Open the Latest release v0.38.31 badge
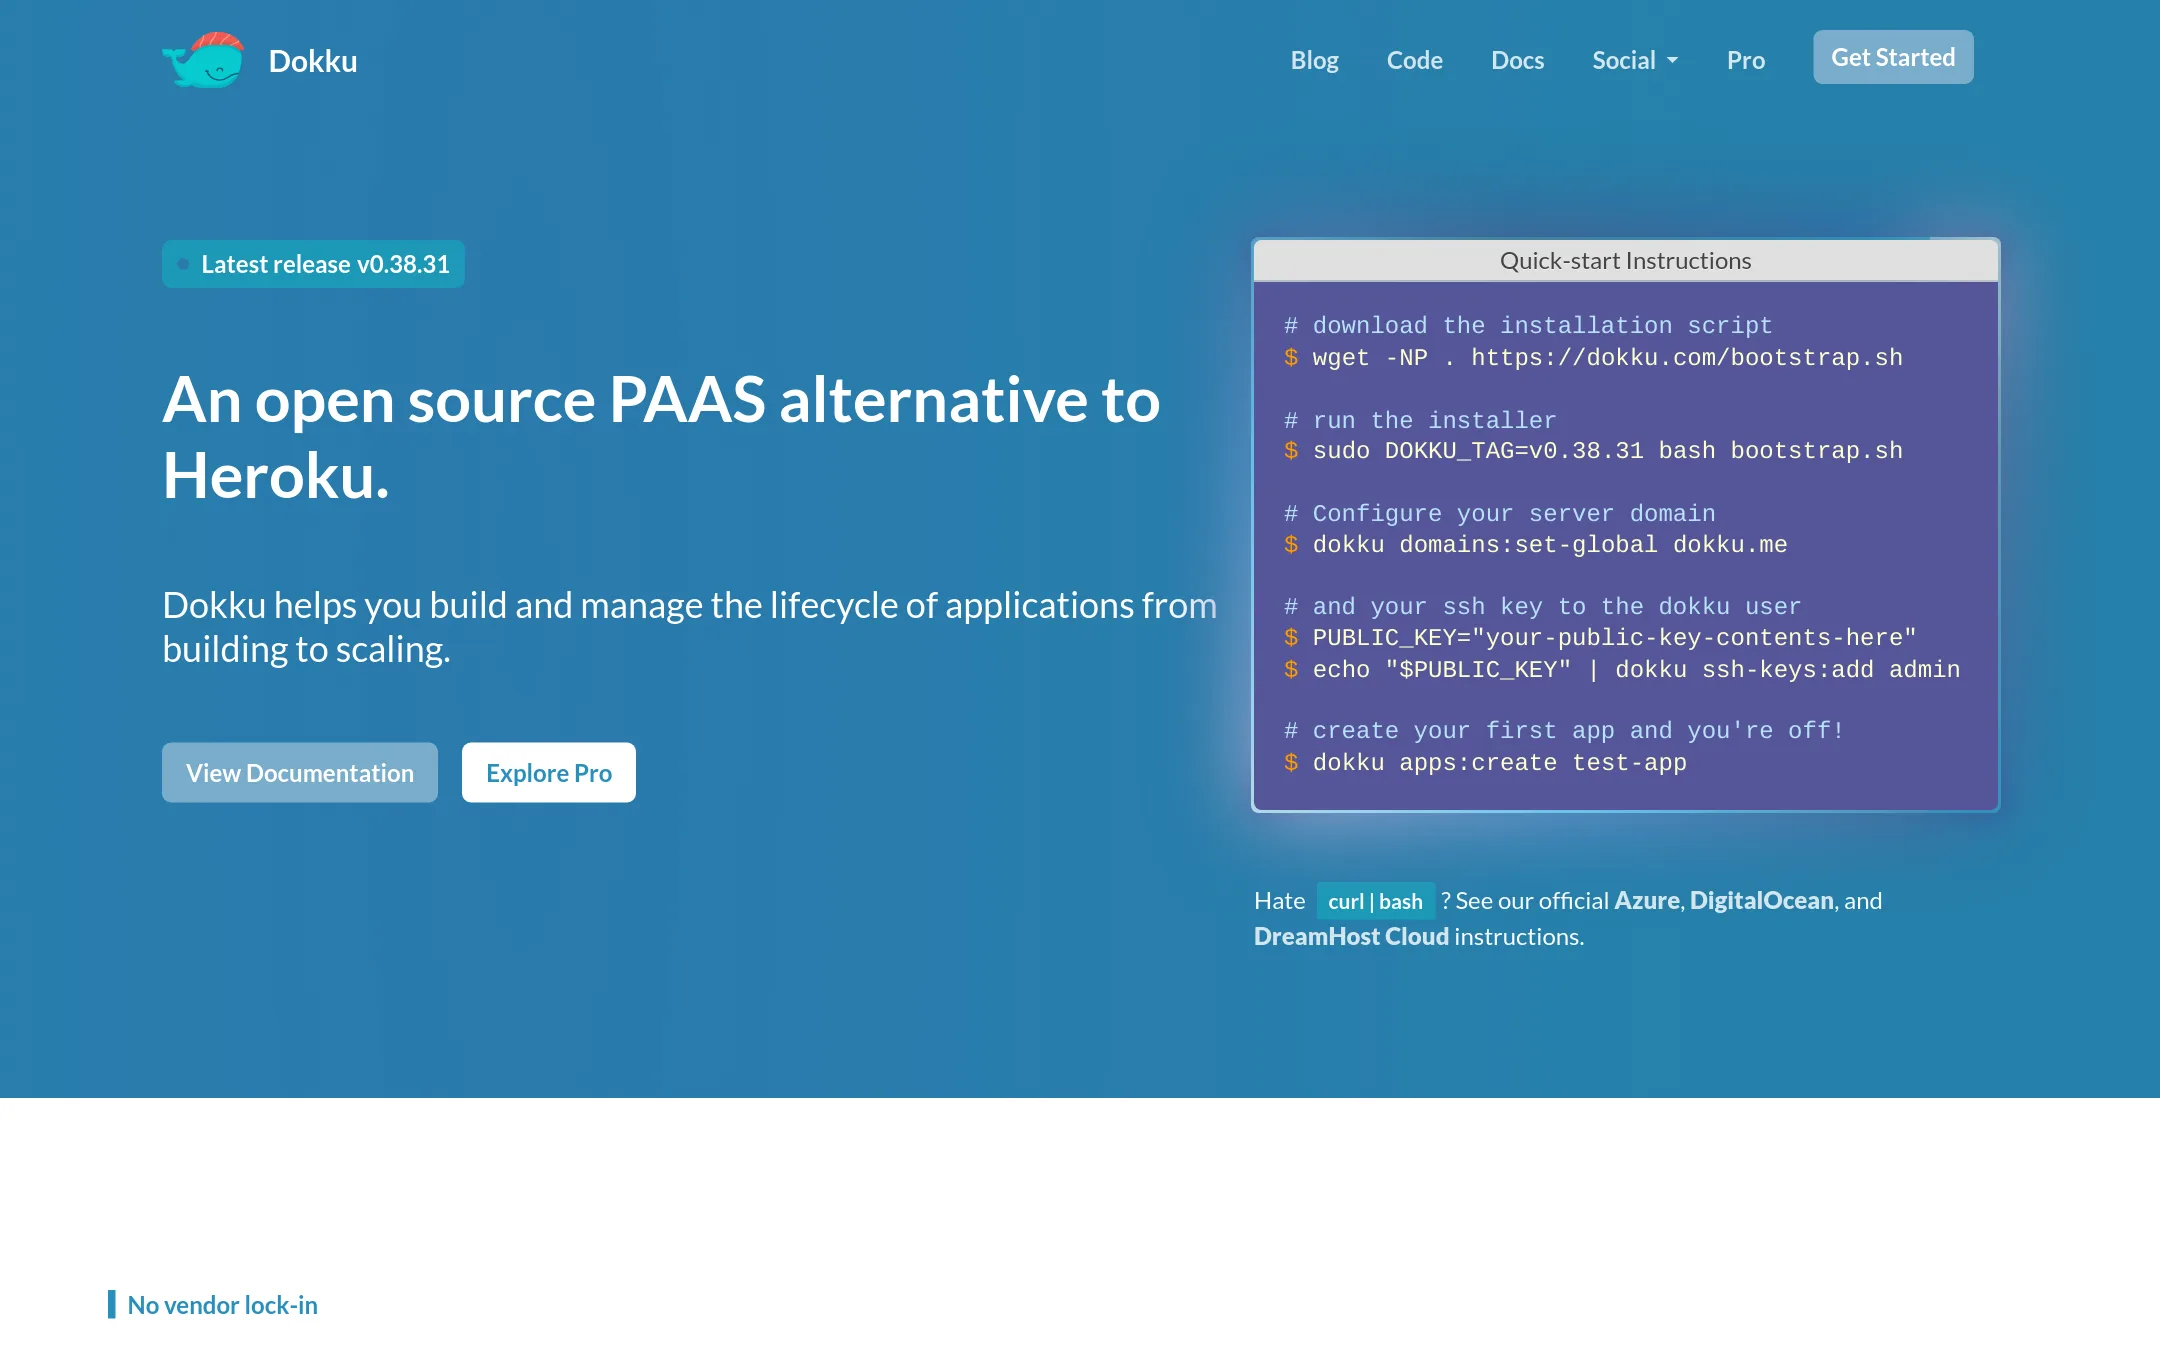 [x=313, y=264]
